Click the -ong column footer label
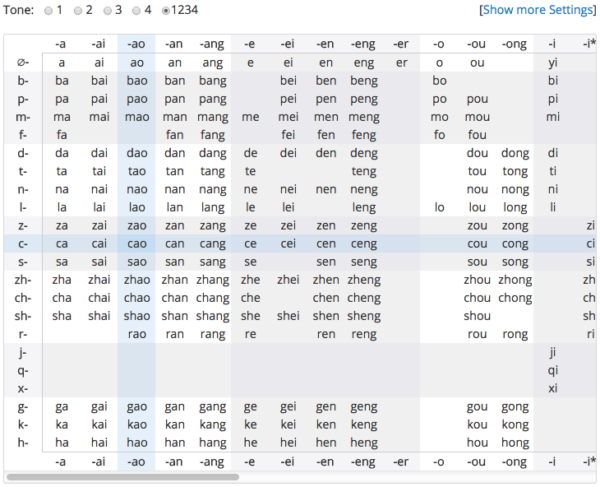The height and width of the screenshot is (487, 600). point(515,461)
